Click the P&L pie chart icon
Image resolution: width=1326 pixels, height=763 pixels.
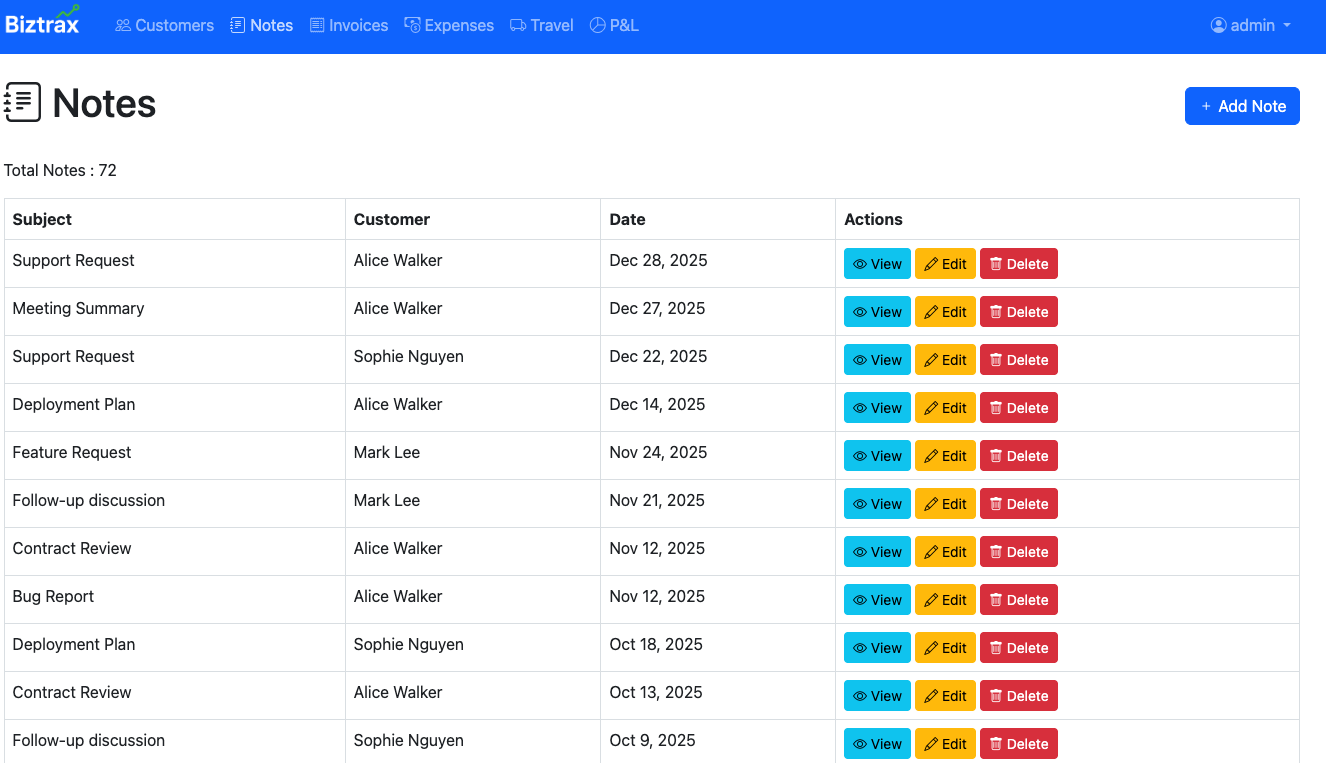[x=597, y=25]
